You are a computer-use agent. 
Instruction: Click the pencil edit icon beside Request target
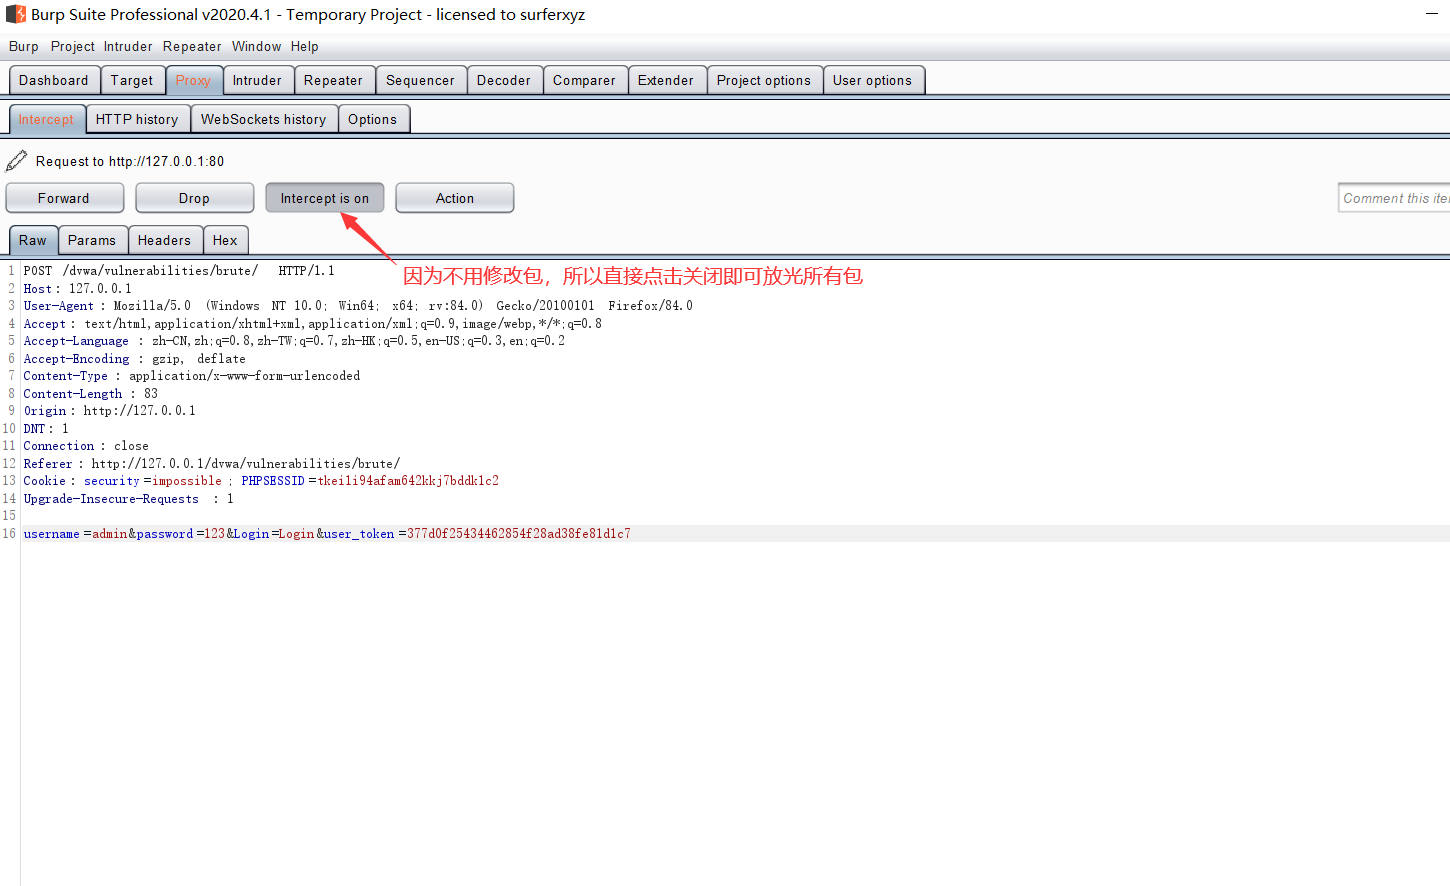click(16, 160)
